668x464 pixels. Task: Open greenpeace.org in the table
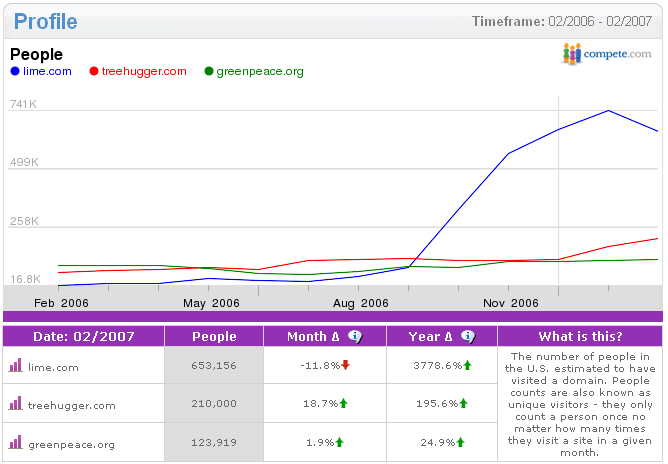pyautogui.click(x=72, y=445)
